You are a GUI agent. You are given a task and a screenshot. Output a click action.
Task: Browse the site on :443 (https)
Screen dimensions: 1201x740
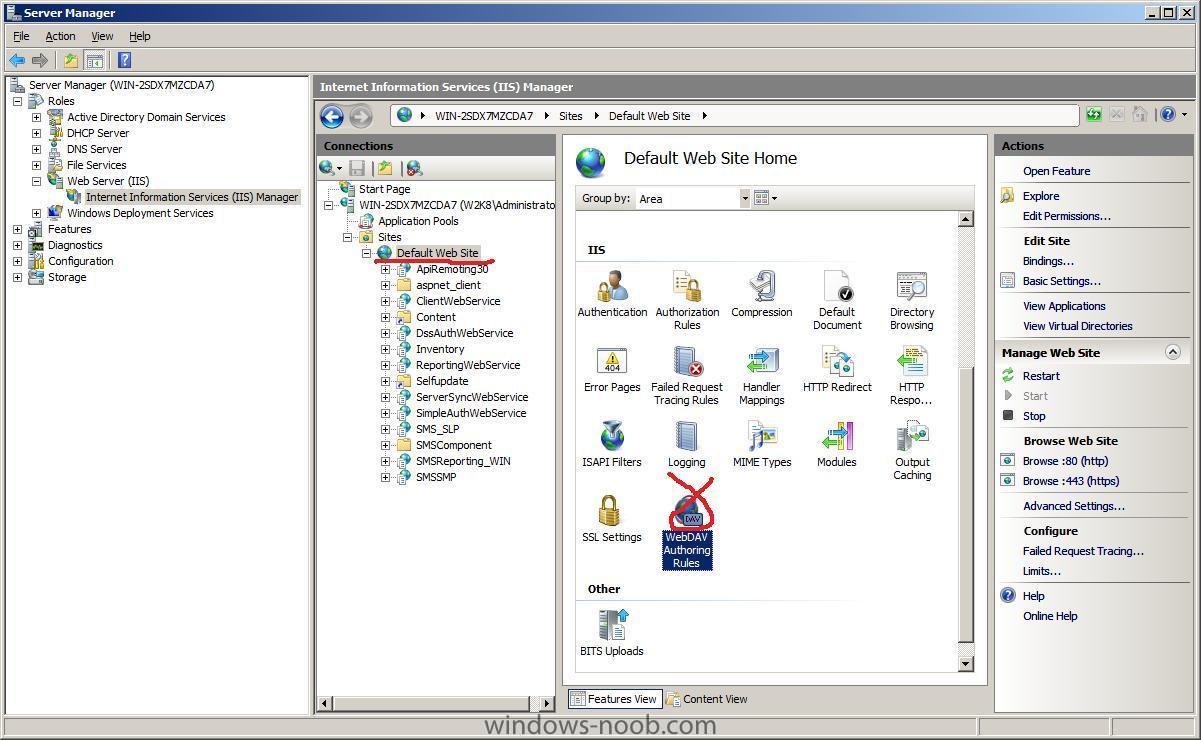[x=1070, y=481]
